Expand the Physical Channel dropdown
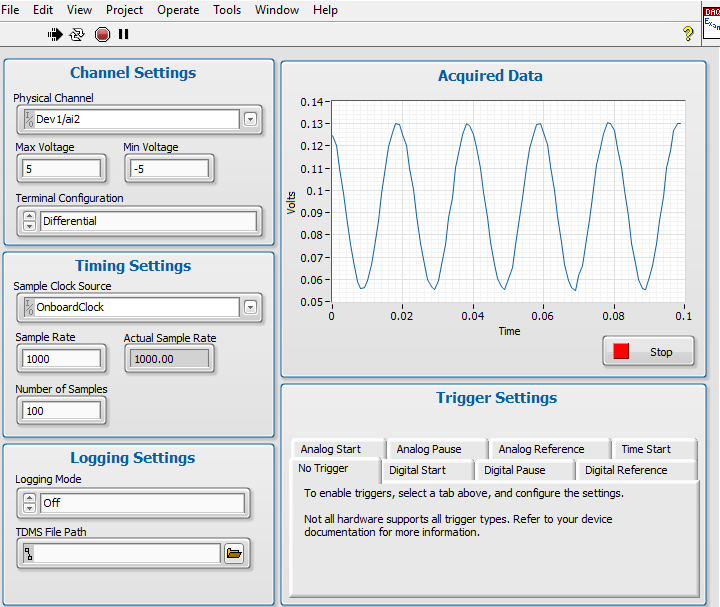This screenshot has height=607, width=720. (250, 120)
